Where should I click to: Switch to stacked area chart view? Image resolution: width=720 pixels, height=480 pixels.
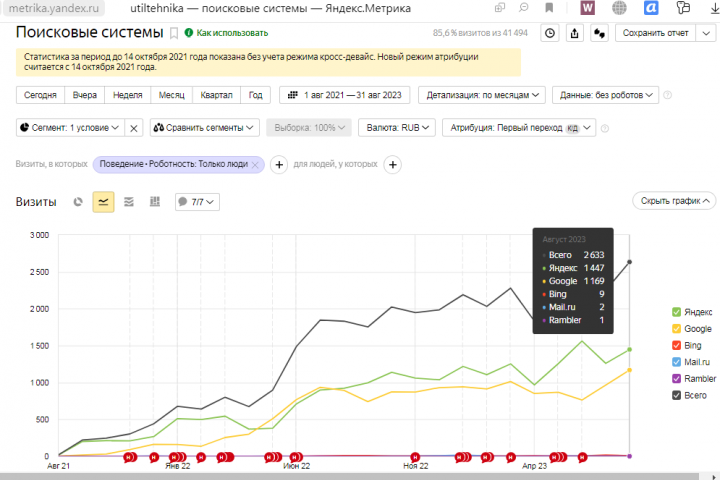point(129,202)
